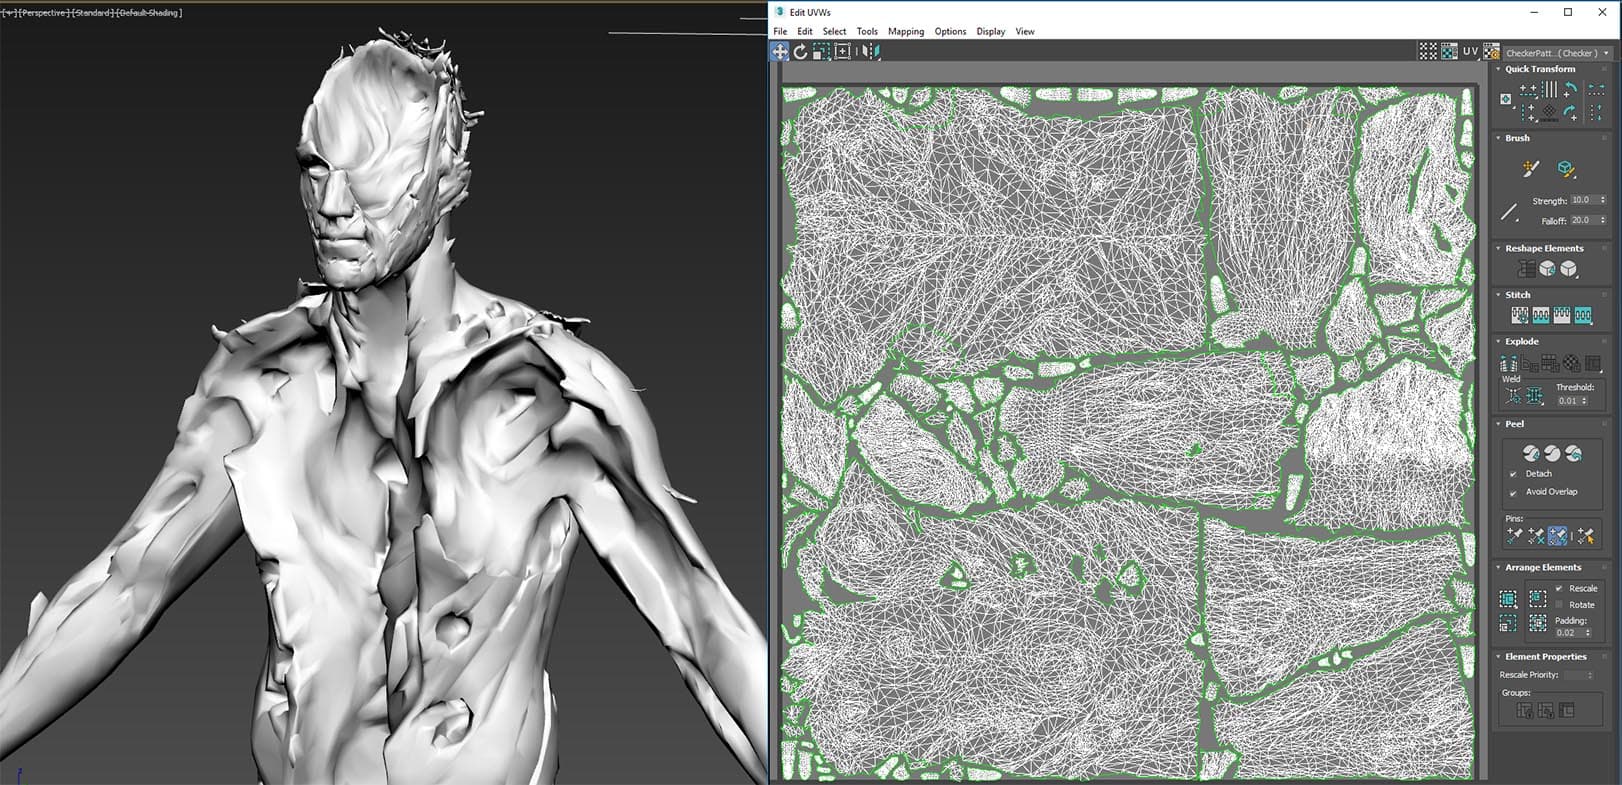
Task: Select the Rotate tool in the UV toolbar
Action: pyautogui.click(x=800, y=52)
